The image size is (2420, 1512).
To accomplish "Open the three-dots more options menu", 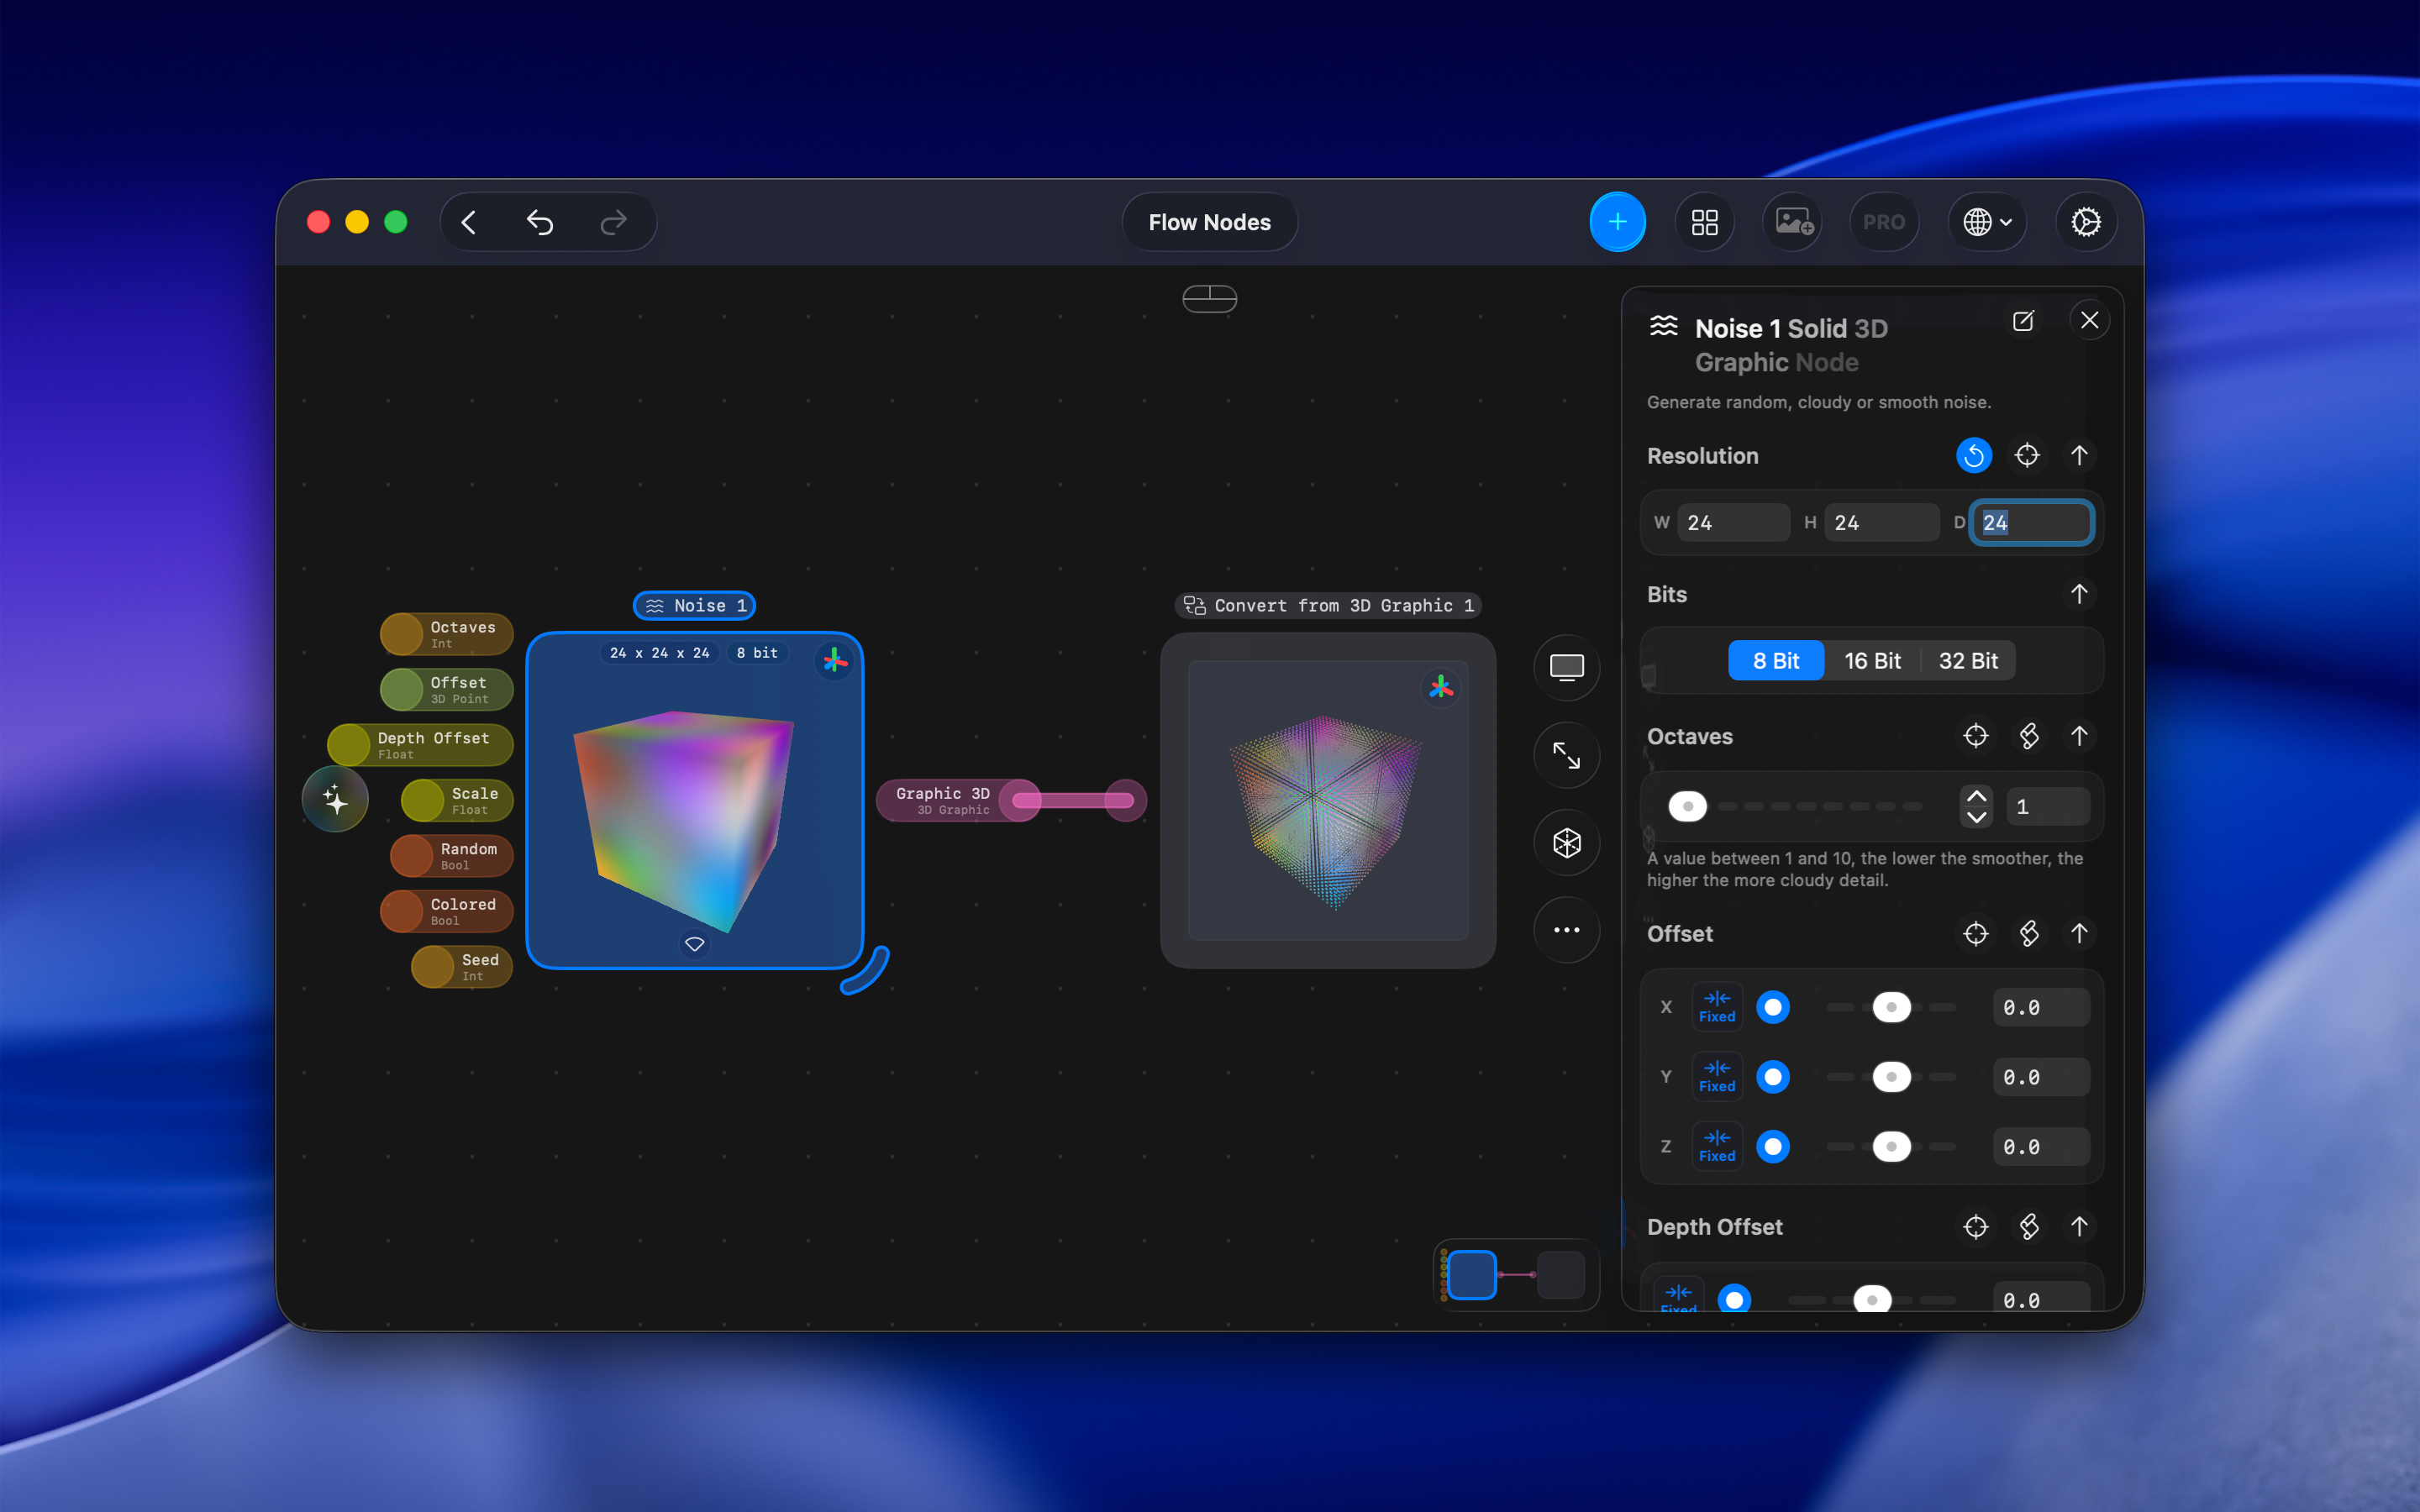I will (1566, 930).
